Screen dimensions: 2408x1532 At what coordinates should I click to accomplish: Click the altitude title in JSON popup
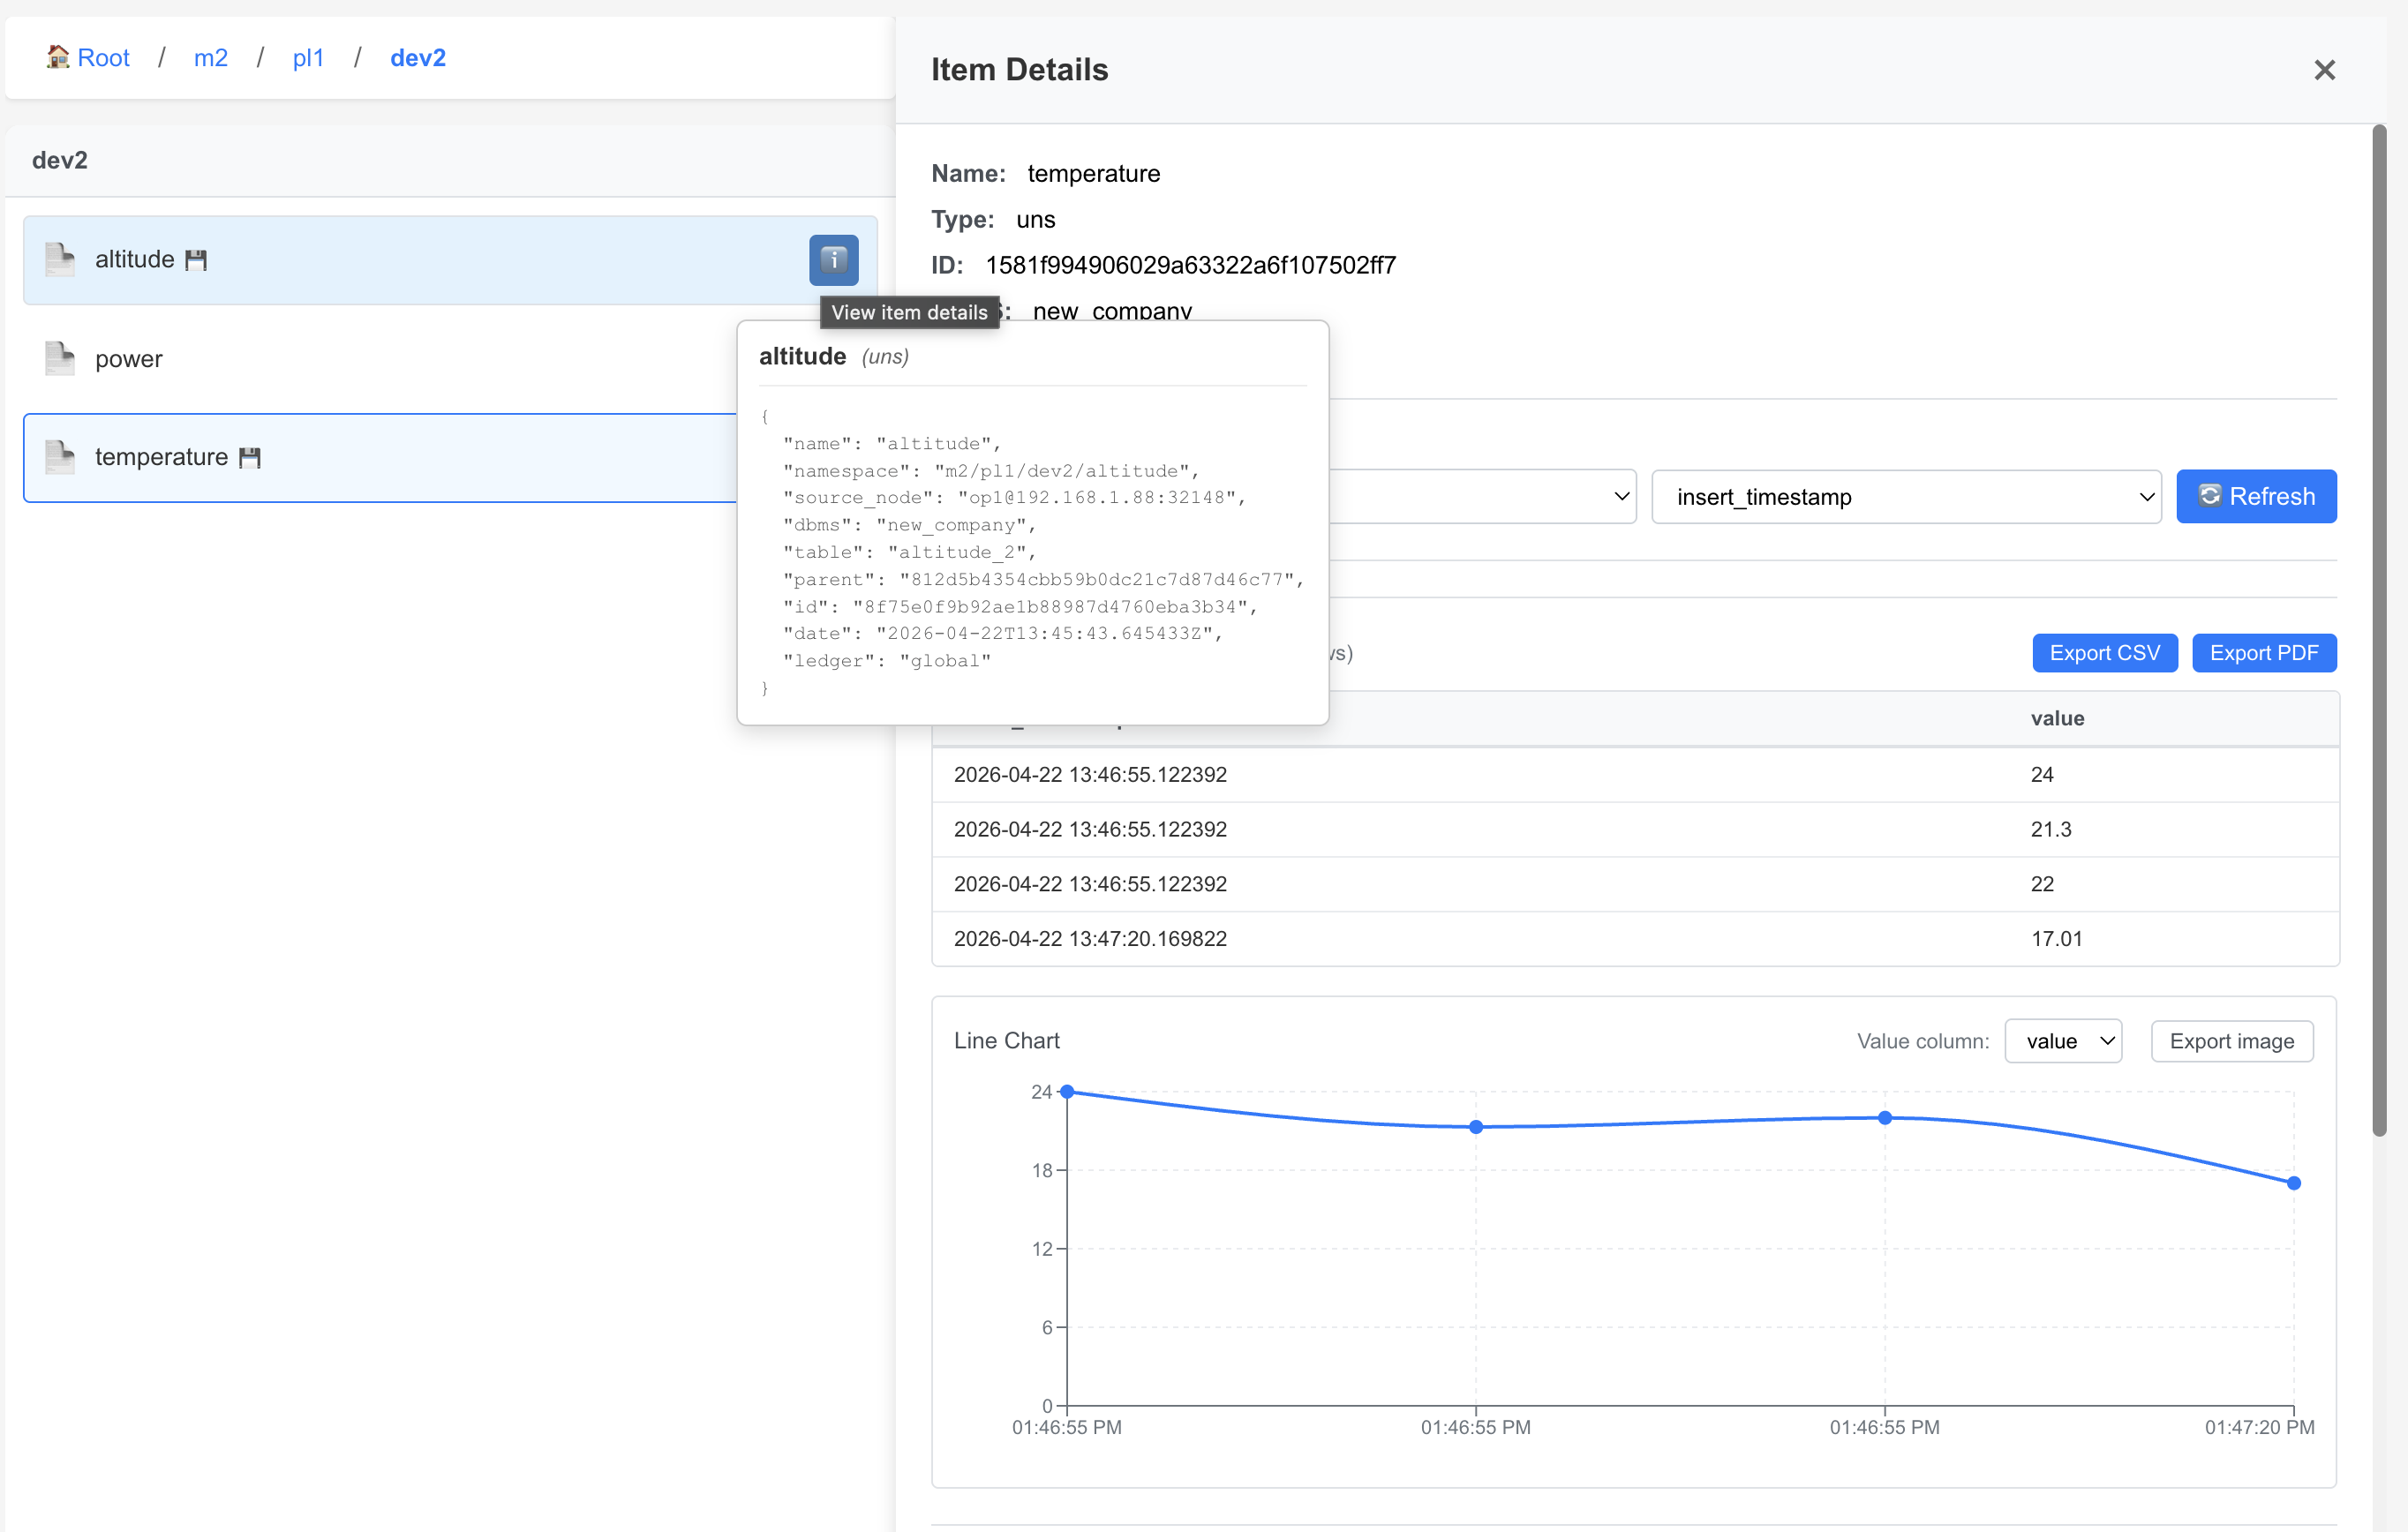tap(802, 356)
